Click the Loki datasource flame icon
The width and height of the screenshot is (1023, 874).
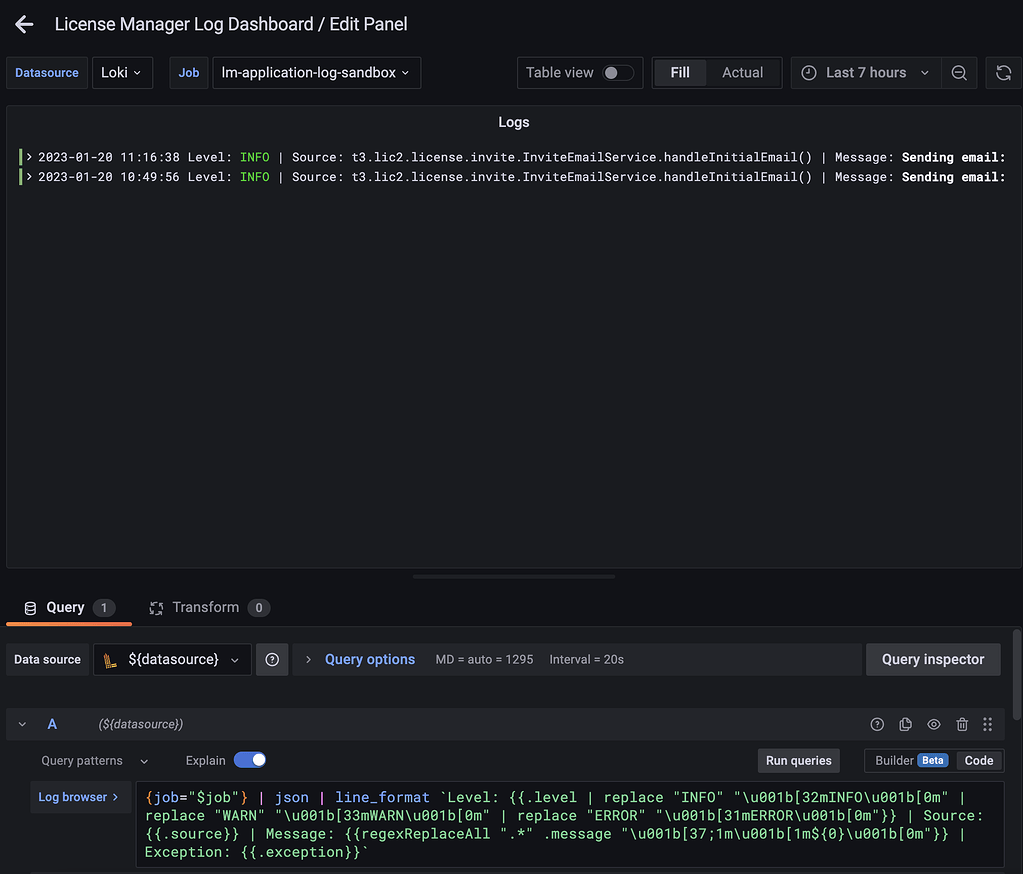click(110, 659)
